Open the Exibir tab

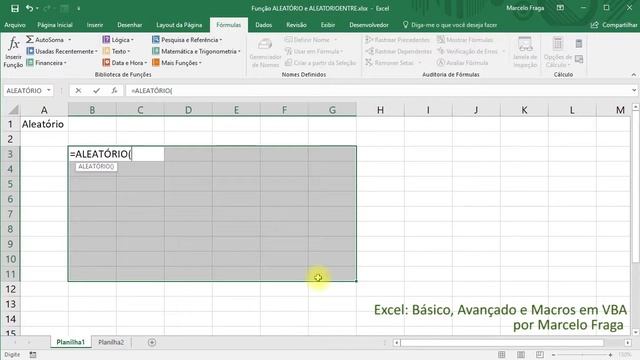coord(327,25)
